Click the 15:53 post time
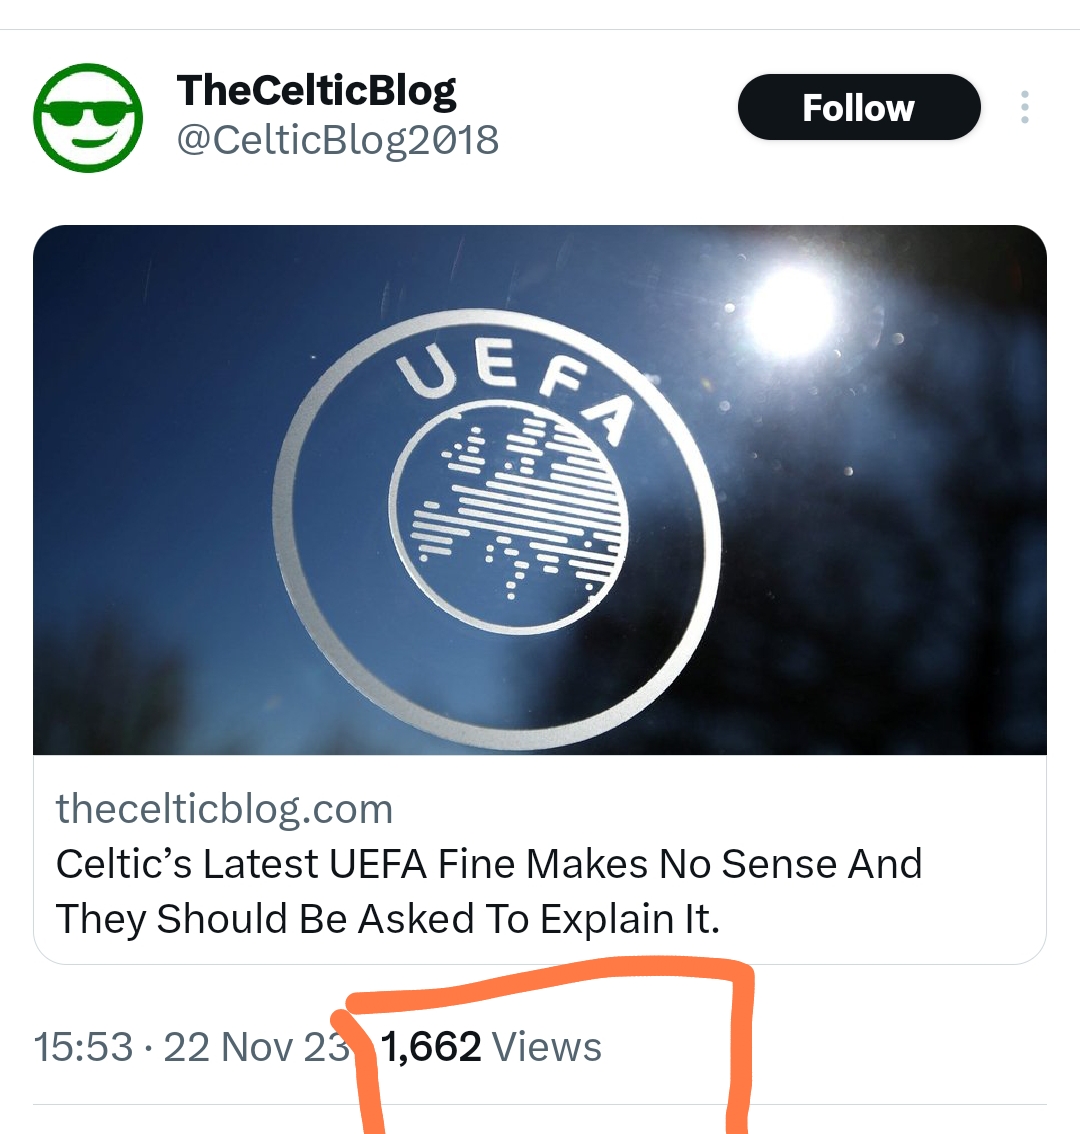The width and height of the screenshot is (1080, 1134). (84, 1046)
